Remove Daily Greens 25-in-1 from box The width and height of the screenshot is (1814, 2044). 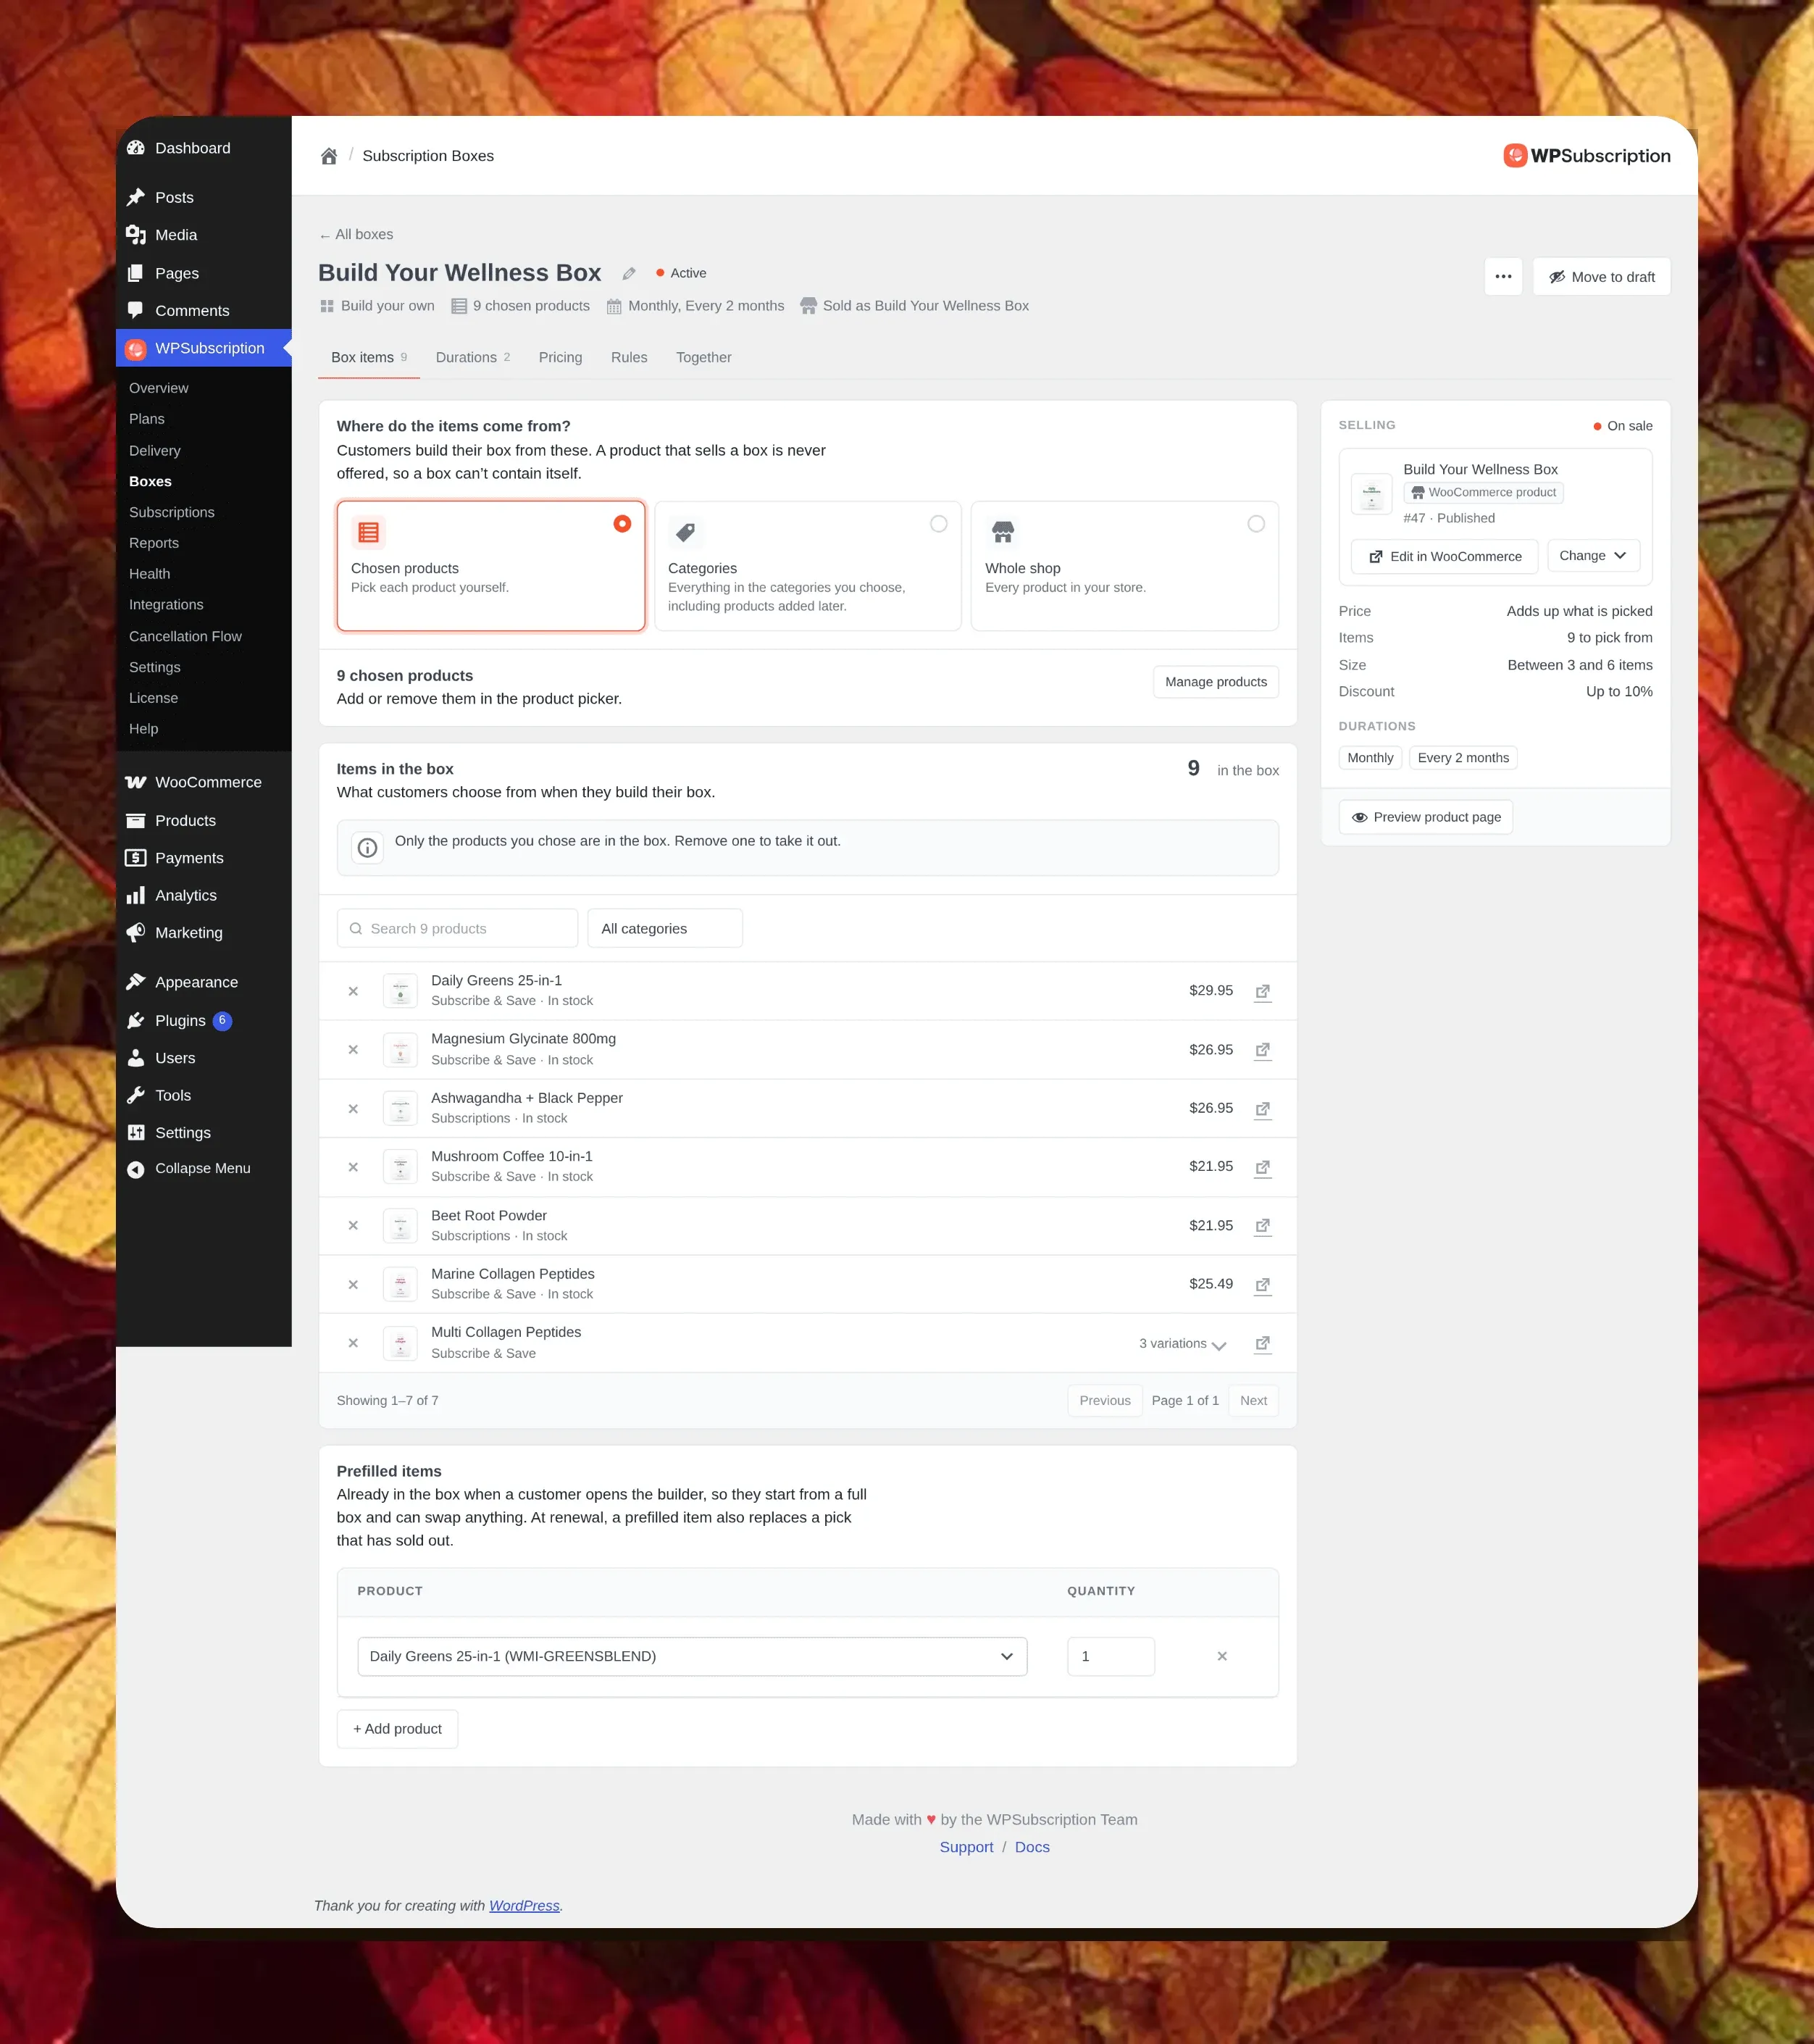pyautogui.click(x=353, y=991)
